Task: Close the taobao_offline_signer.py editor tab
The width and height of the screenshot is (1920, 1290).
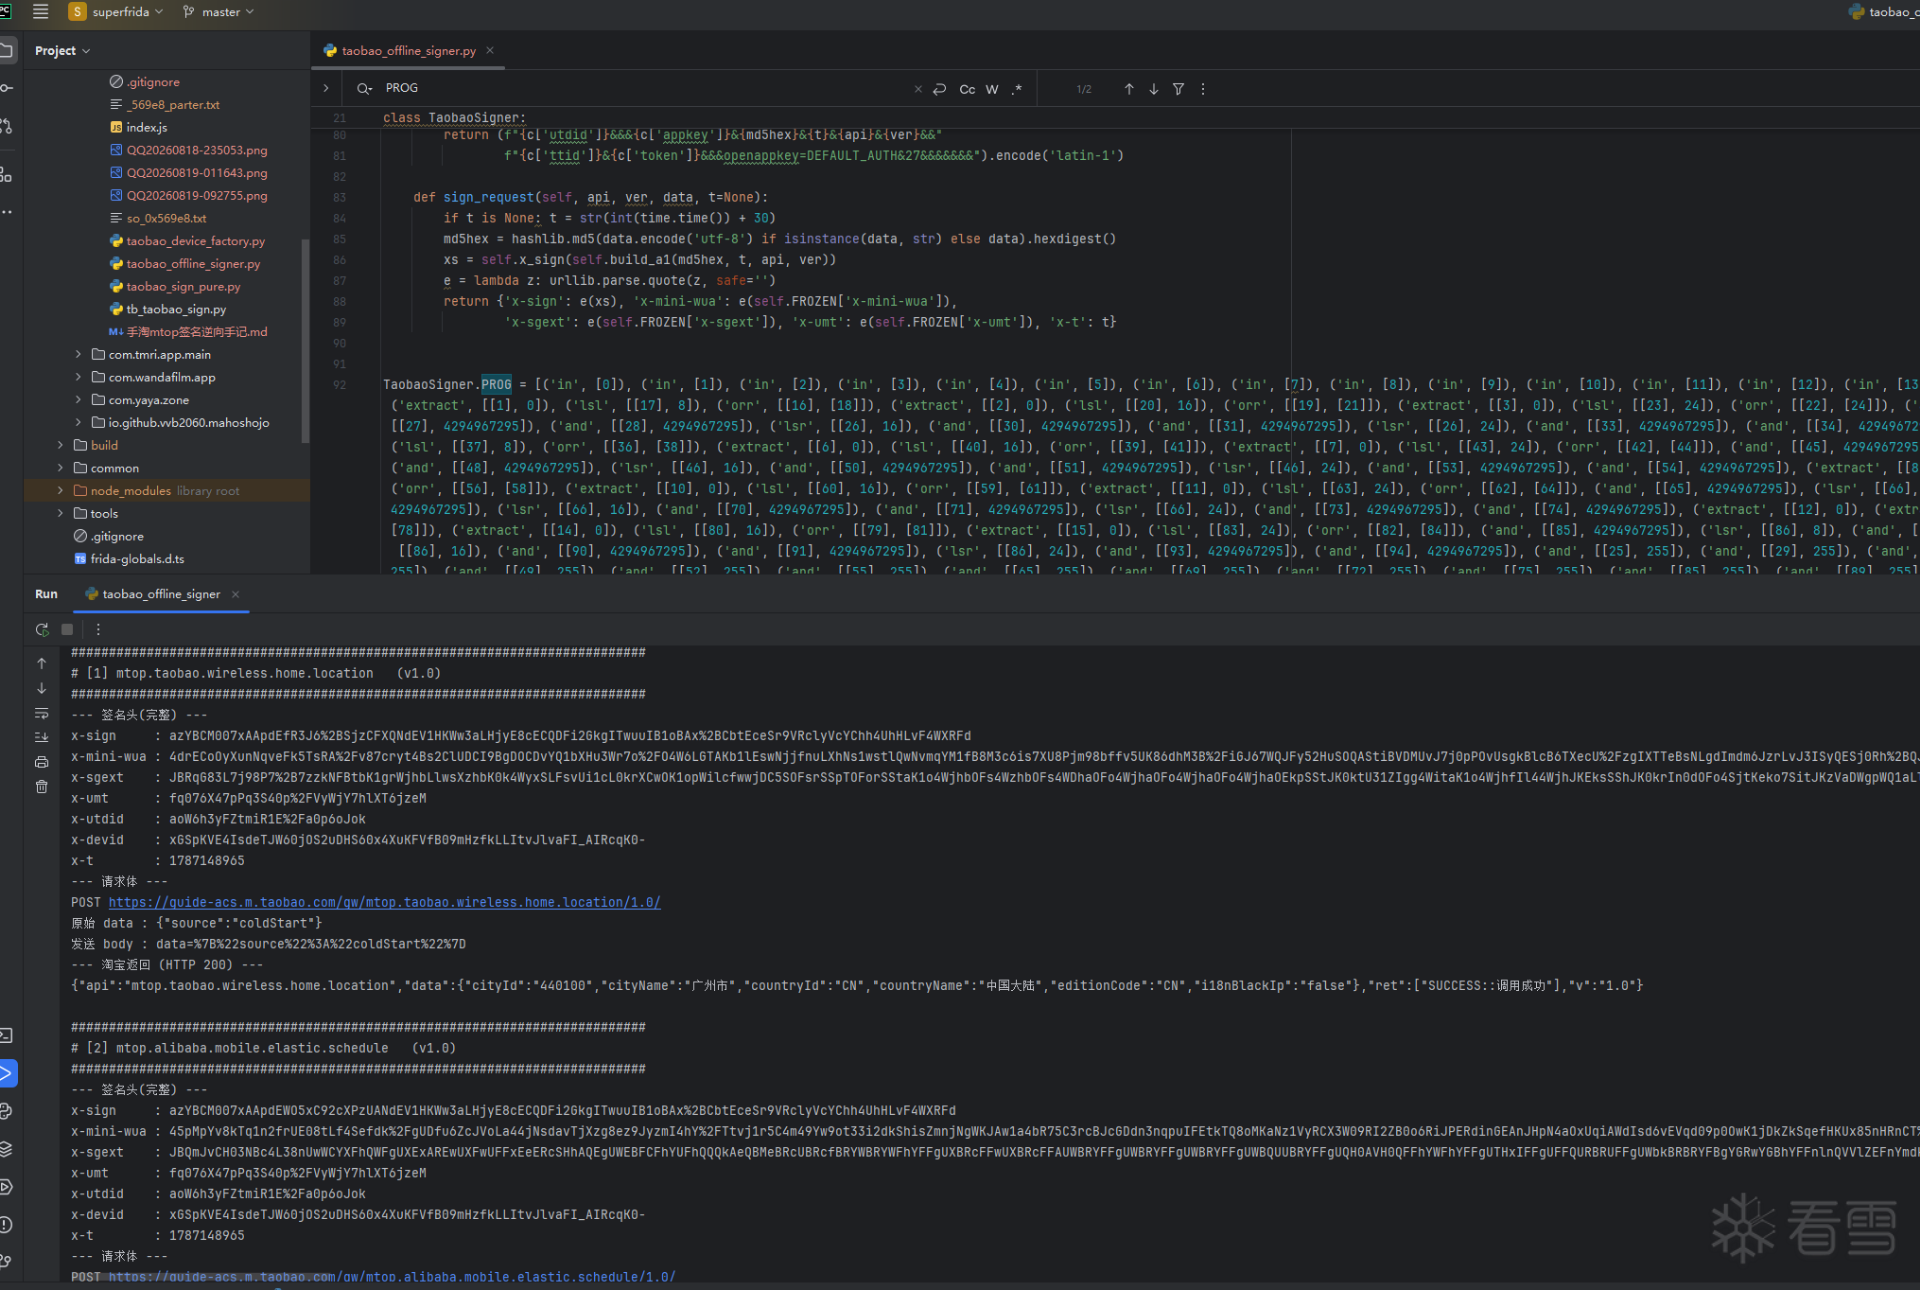Action: (490, 50)
